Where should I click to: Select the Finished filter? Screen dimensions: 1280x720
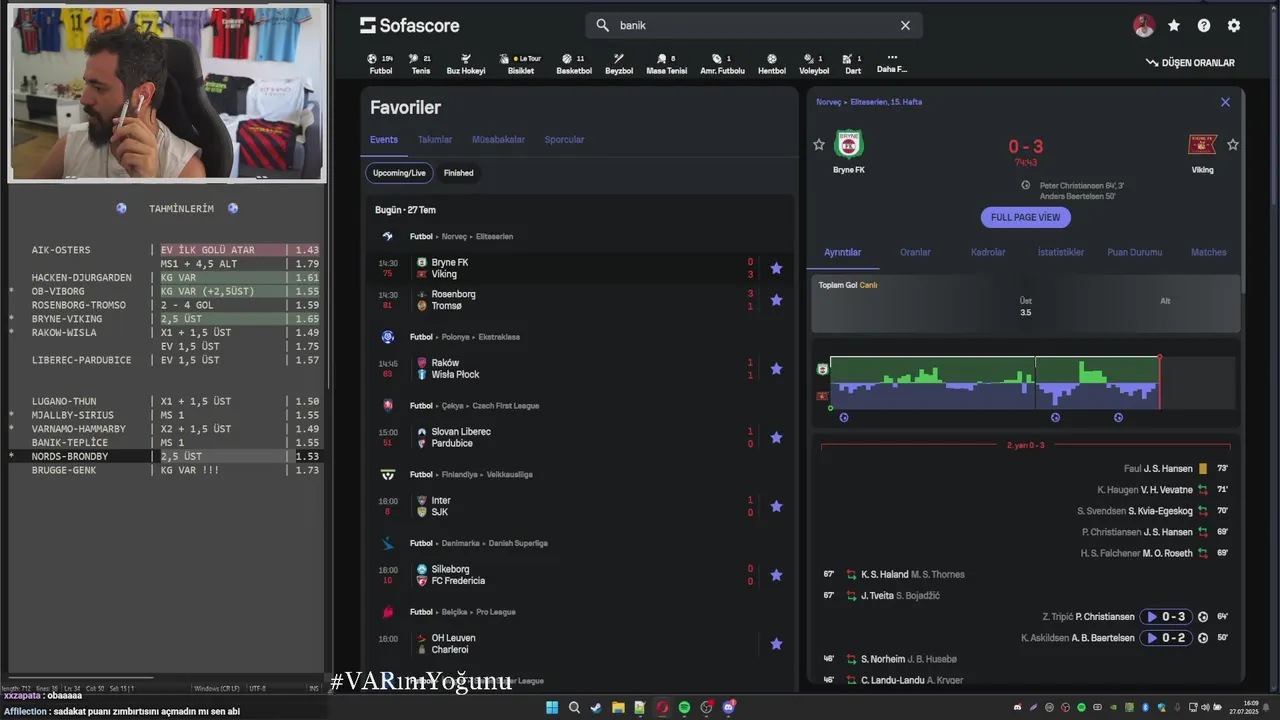(459, 173)
